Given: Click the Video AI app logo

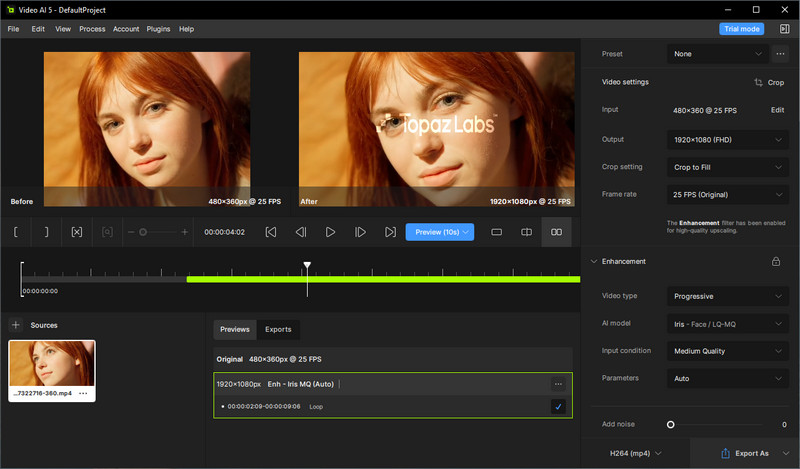Looking at the screenshot, I should point(11,10).
